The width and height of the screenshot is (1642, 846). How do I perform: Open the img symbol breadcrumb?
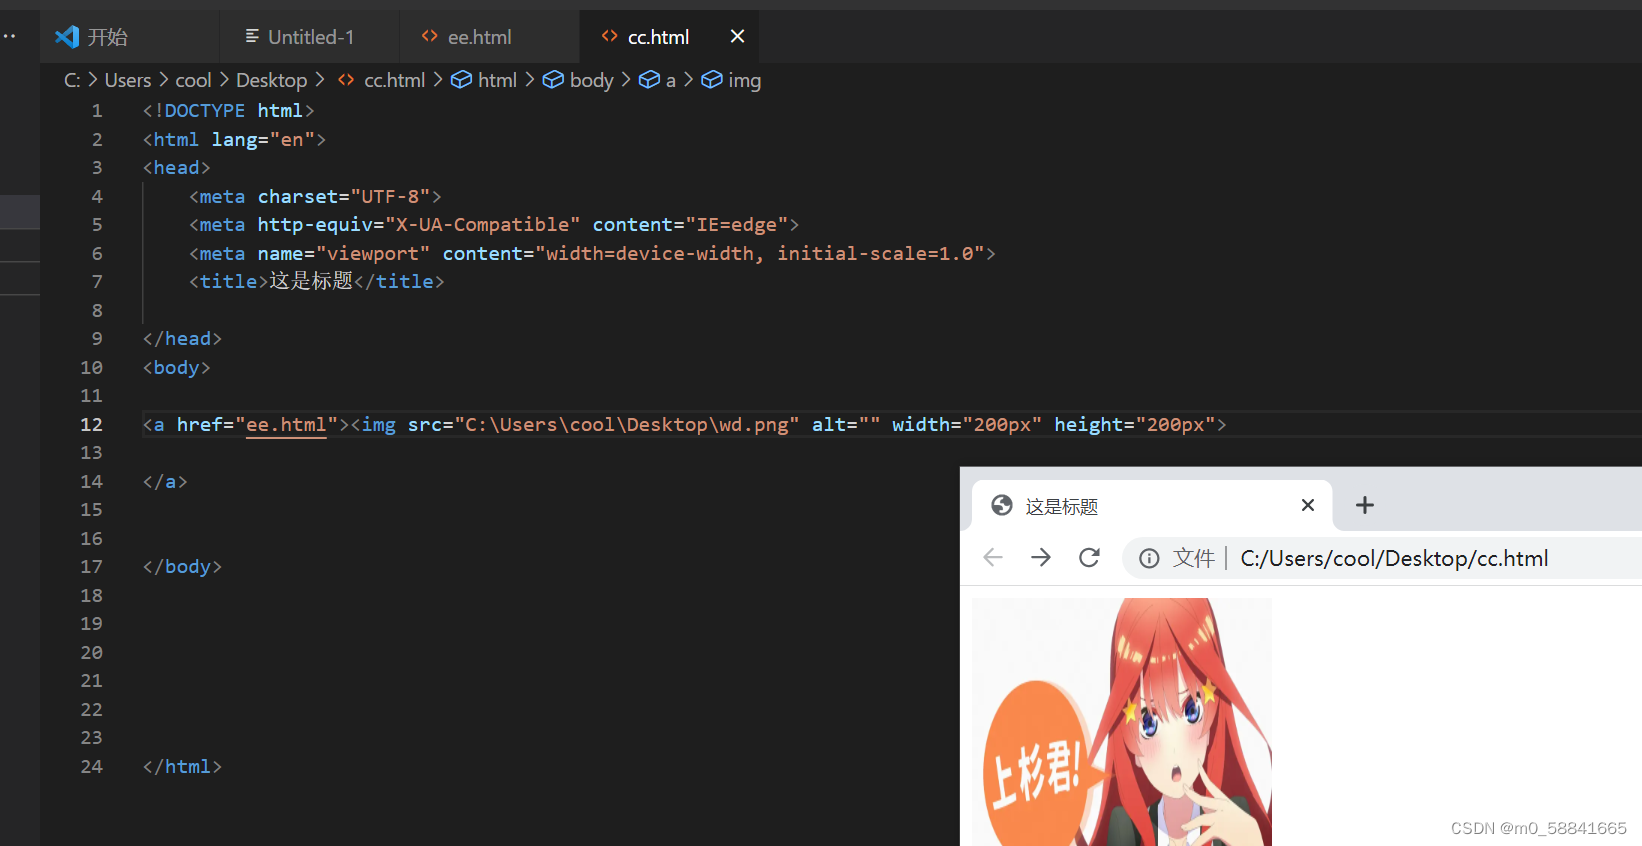[x=744, y=80]
